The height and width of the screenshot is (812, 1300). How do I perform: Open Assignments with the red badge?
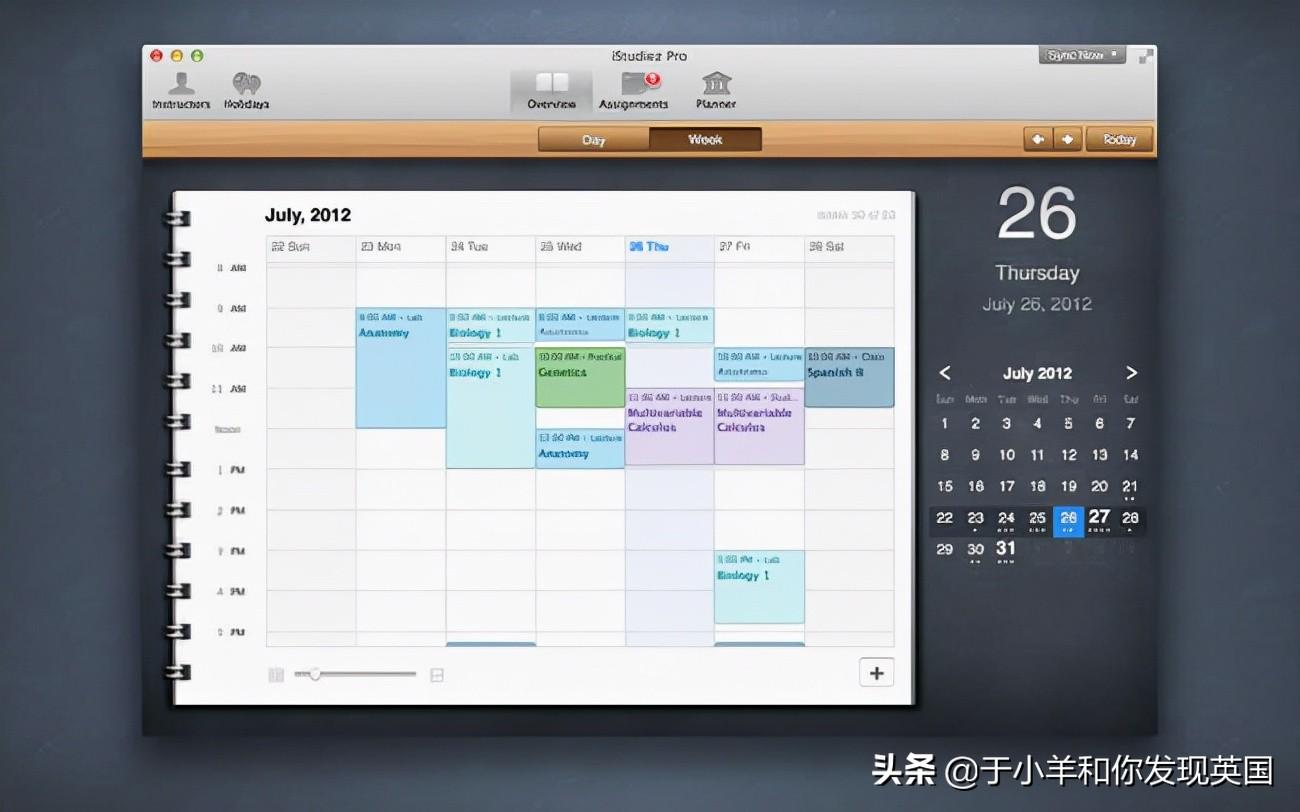[633, 90]
